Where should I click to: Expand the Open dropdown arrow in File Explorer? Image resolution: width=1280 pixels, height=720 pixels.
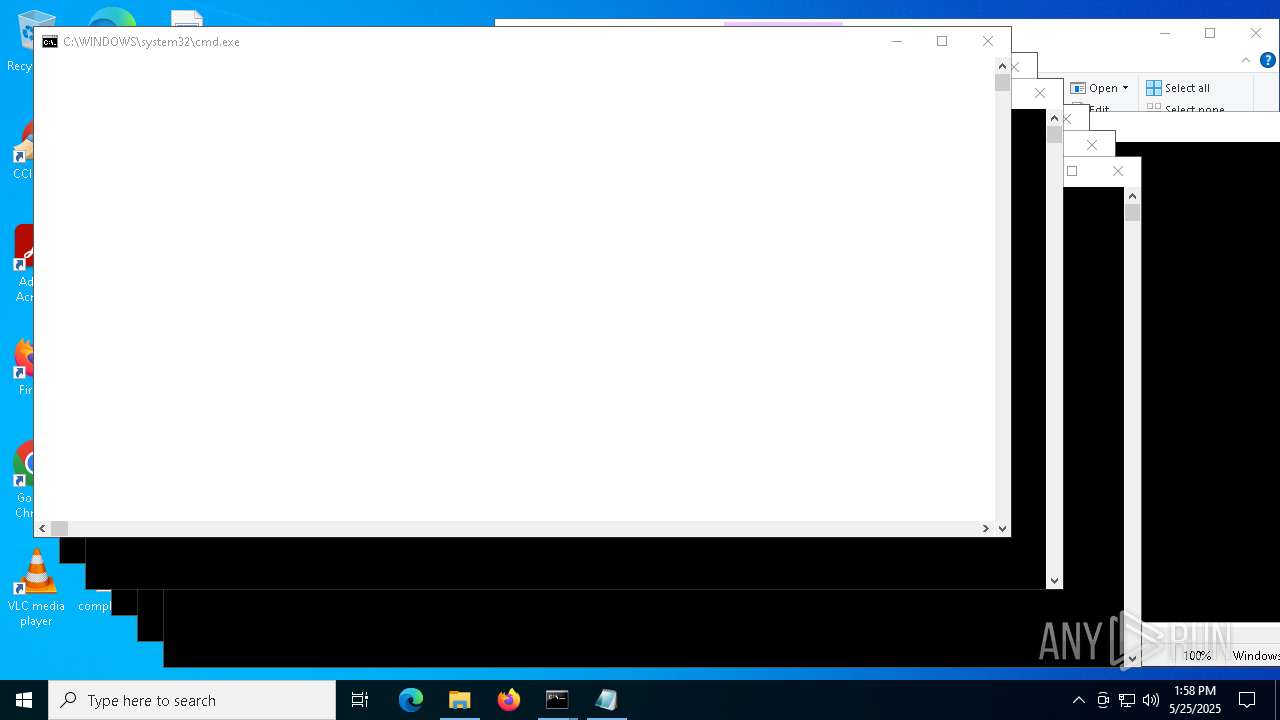[1125, 88]
